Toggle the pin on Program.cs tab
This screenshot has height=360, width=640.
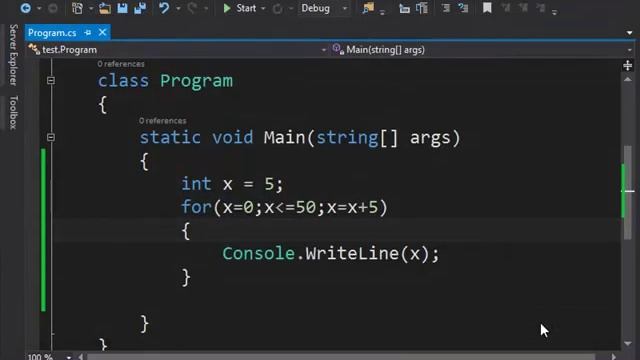click(x=88, y=32)
